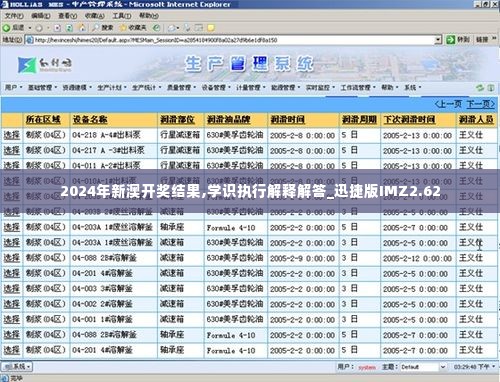The image size is (500, 382).
Task: Open the 基础管理 dropdown menu
Action: coord(42,88)
